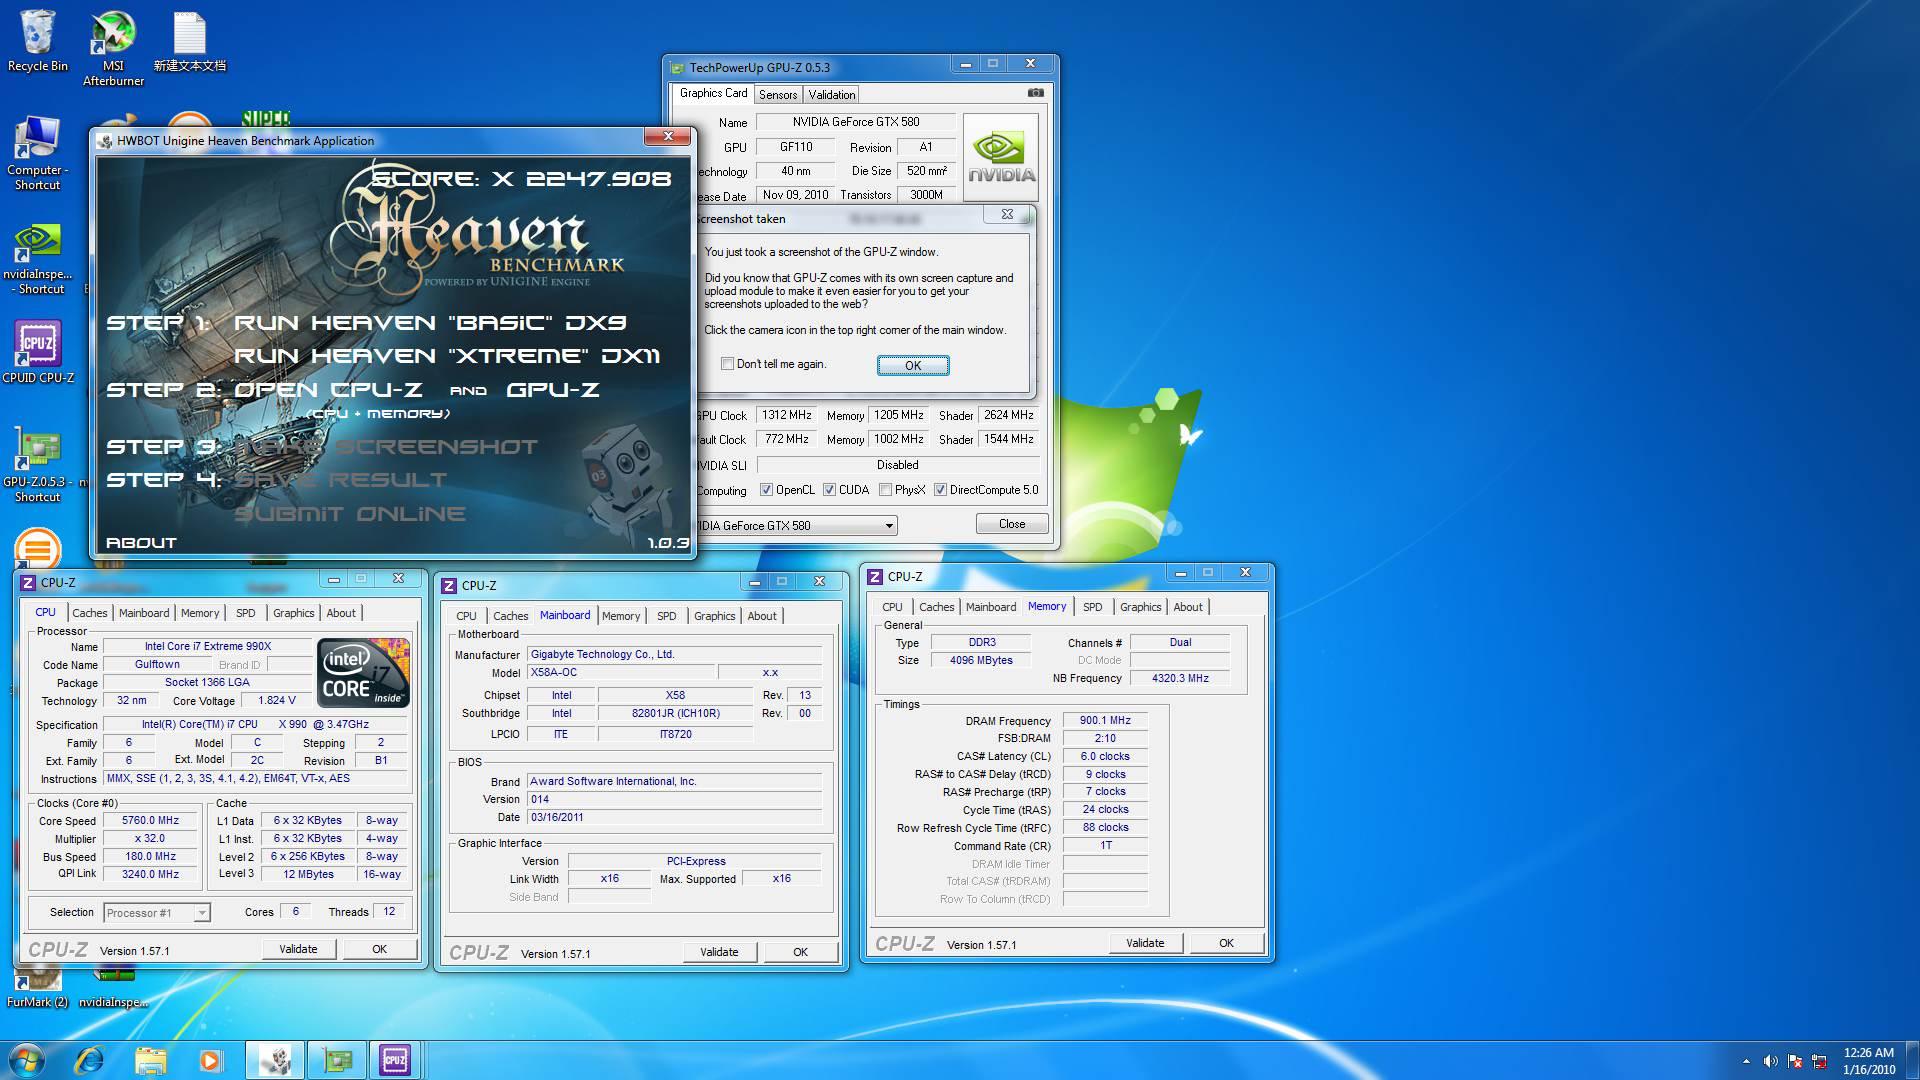Switch to GPU-Z taskbar item
Image resolution: width=1920 pixels, height=1080 pixels.
click(336, 1059)
